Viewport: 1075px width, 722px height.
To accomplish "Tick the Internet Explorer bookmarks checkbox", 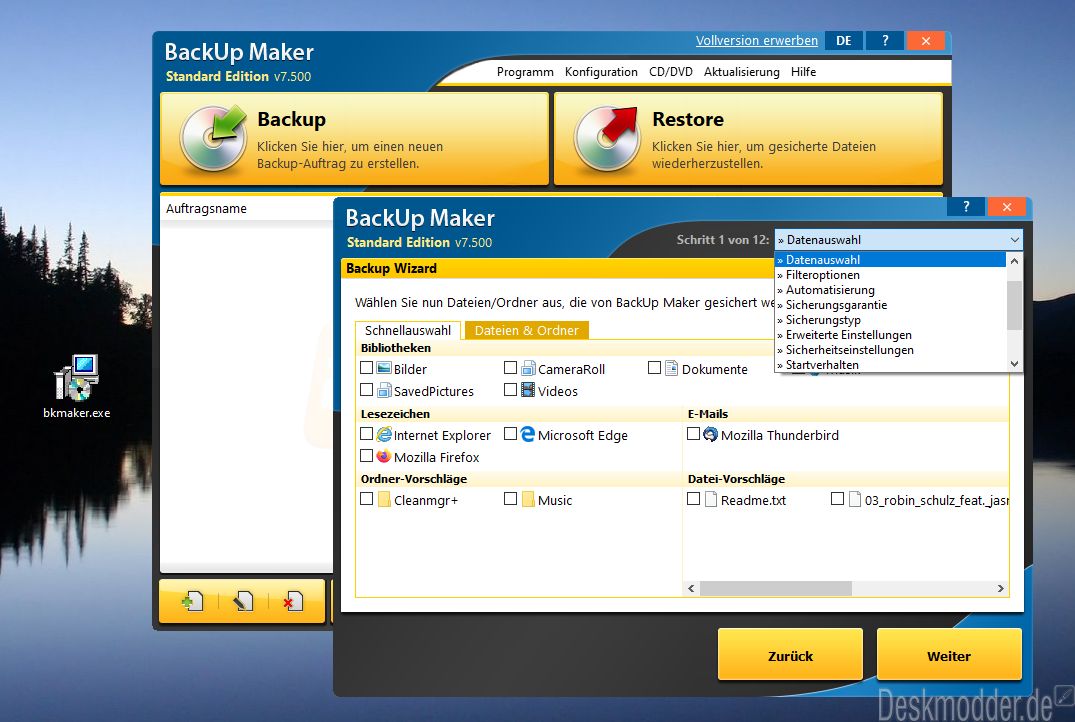I will pyautogui.click(x=367, y=434).
